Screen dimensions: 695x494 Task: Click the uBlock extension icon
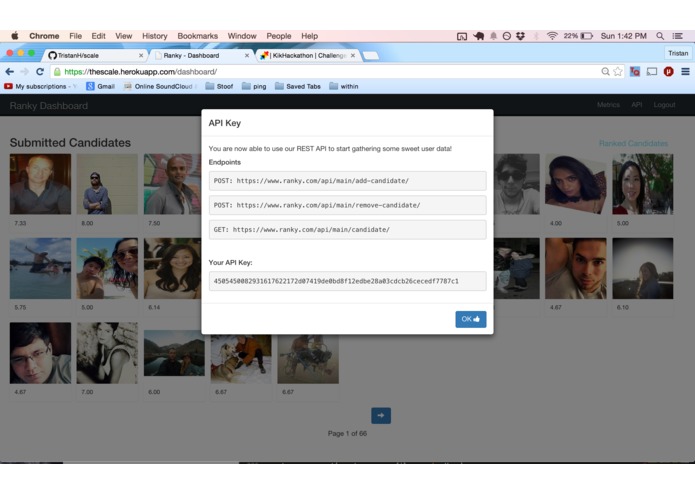coord(668,71)
